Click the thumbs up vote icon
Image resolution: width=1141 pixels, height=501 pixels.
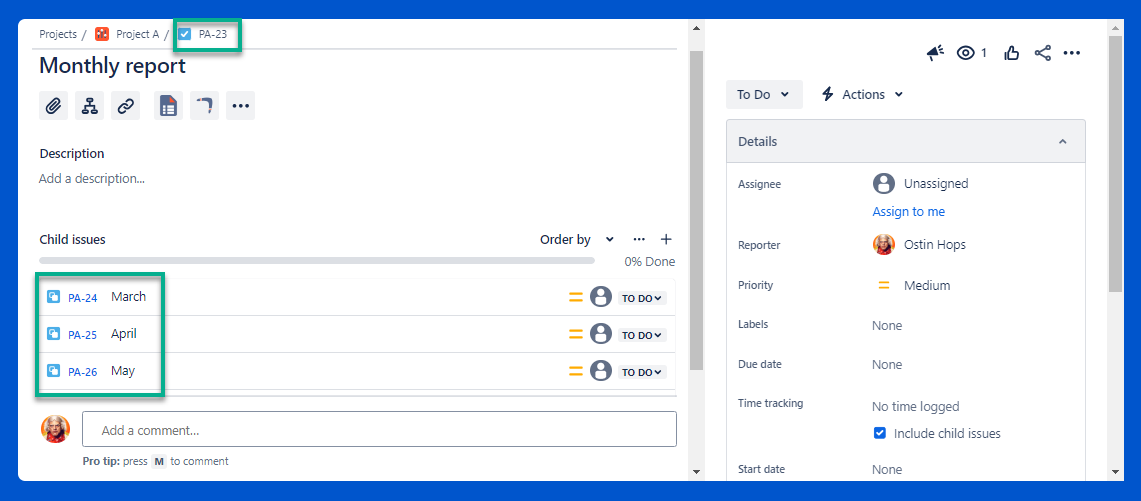pyautogui.click(x=1011, y=53)
